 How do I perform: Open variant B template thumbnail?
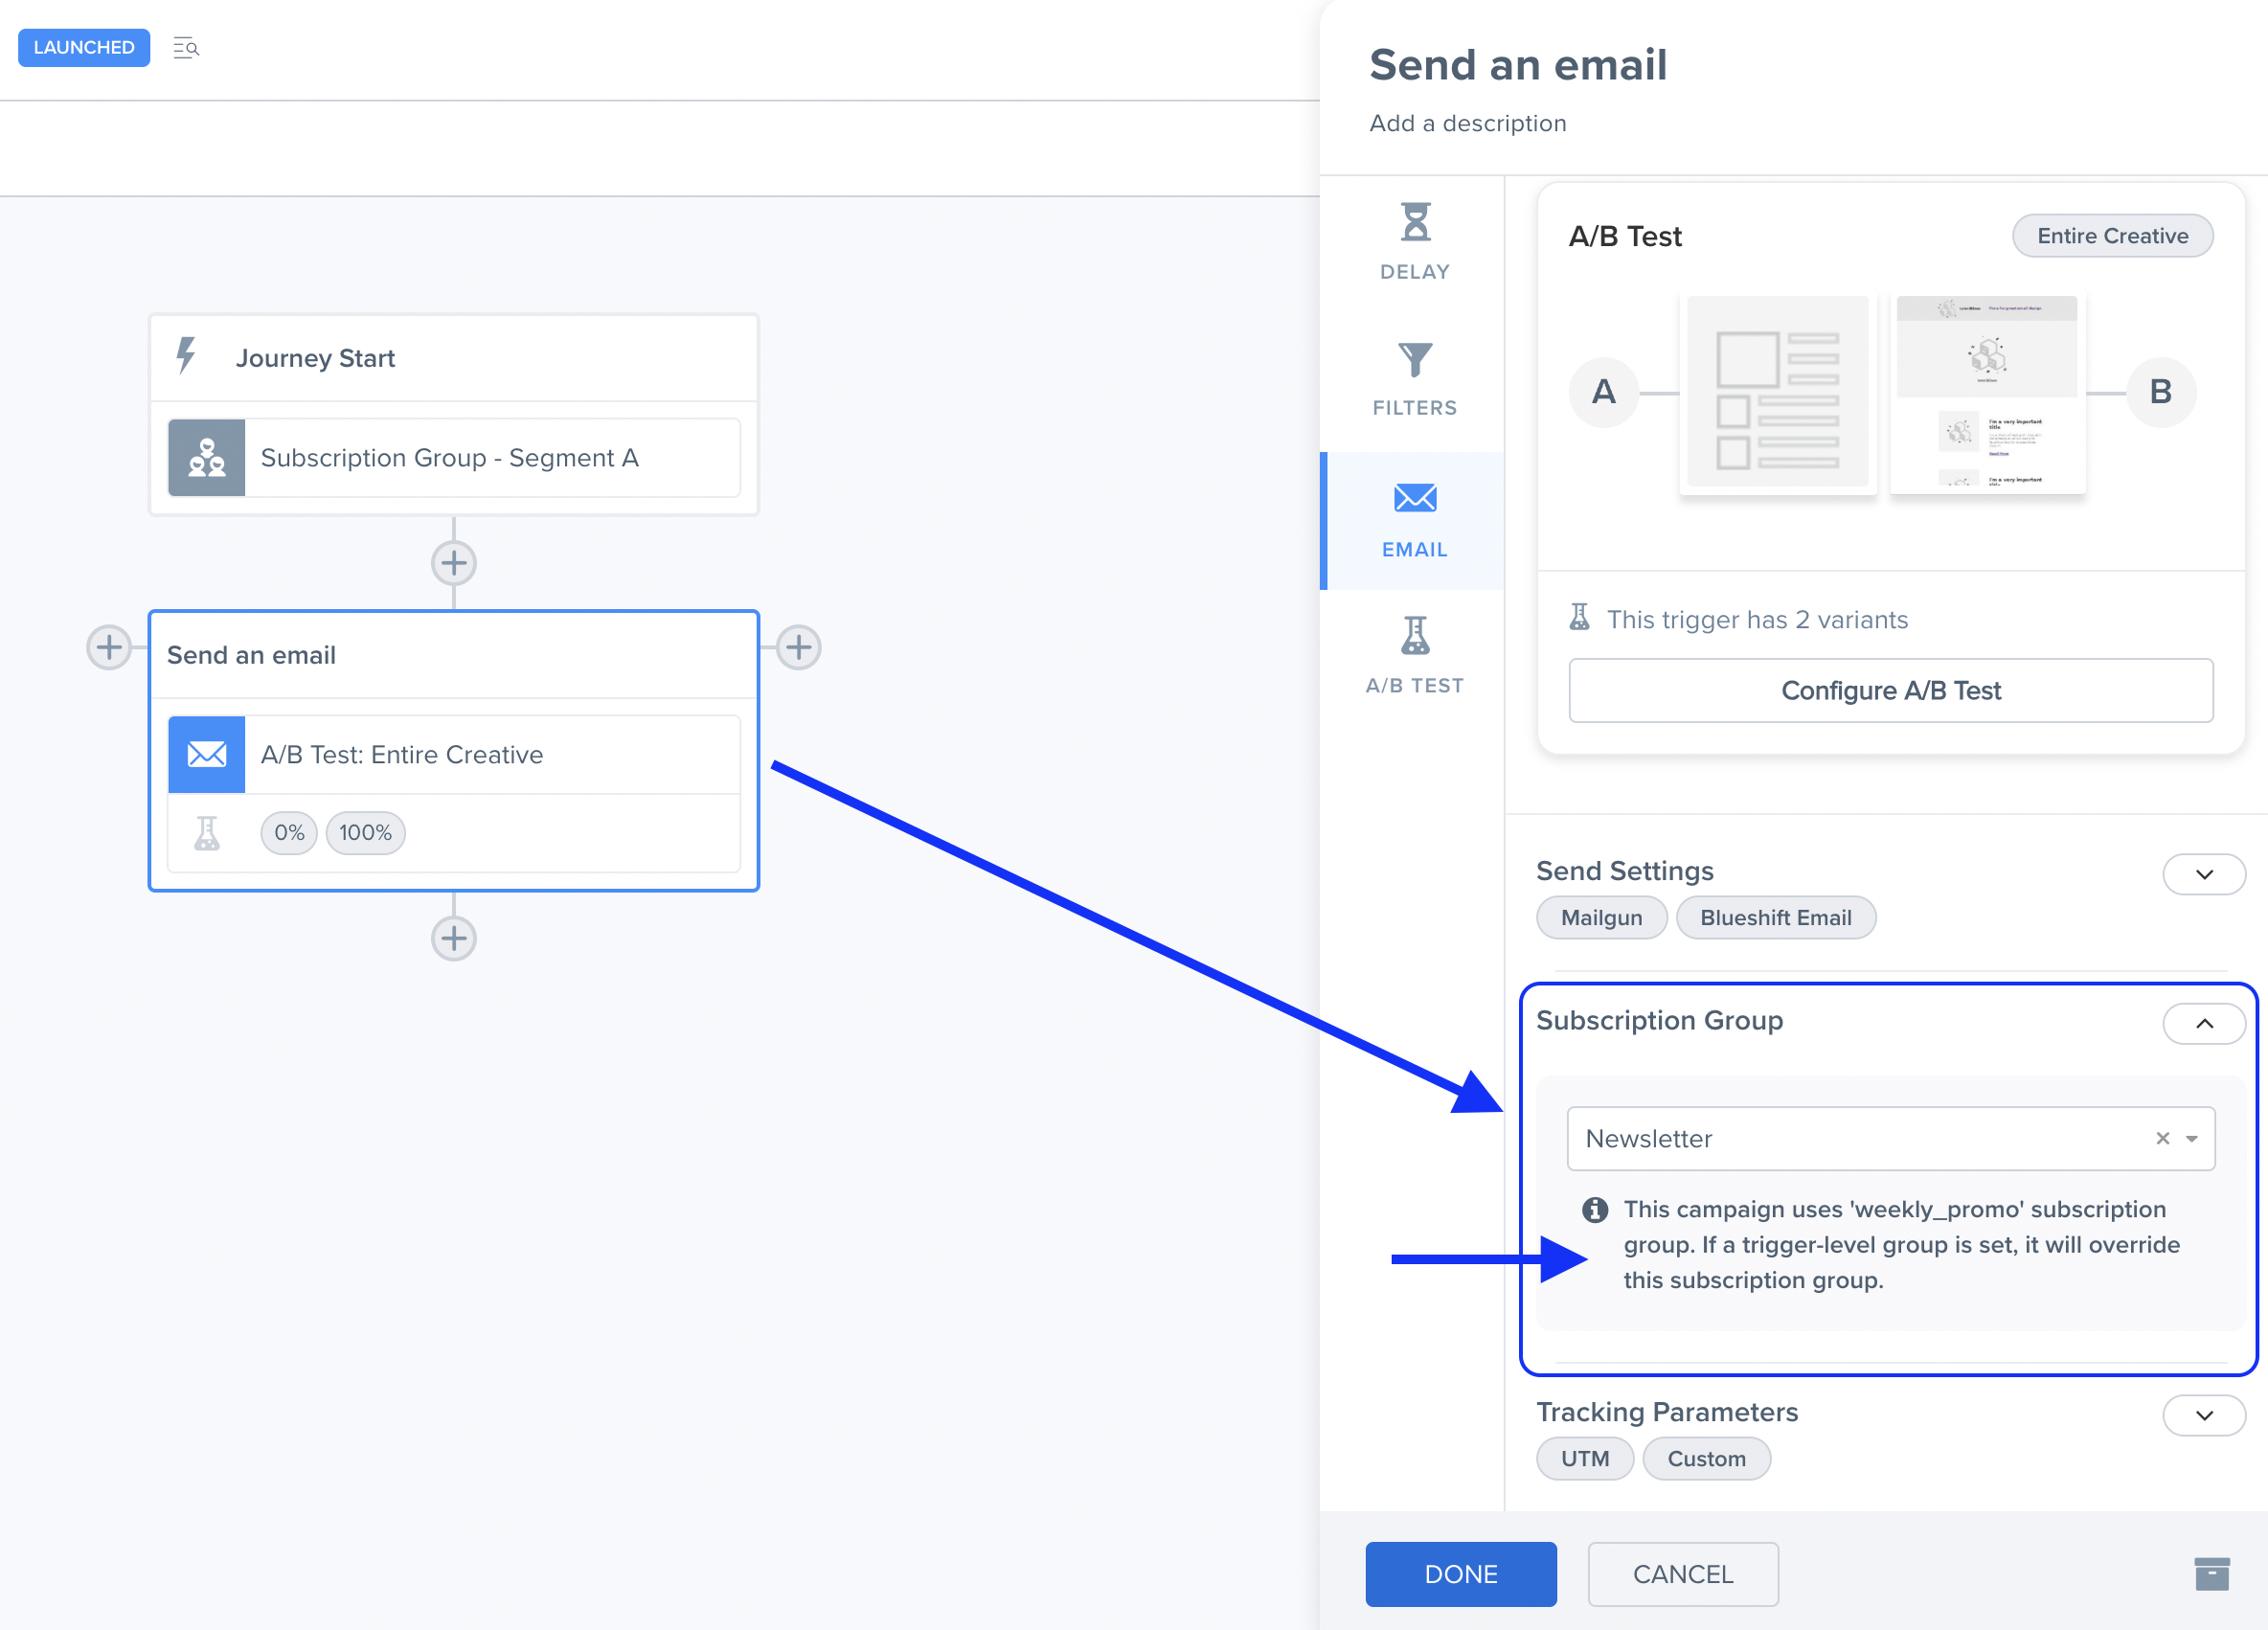pos(1987,392)
